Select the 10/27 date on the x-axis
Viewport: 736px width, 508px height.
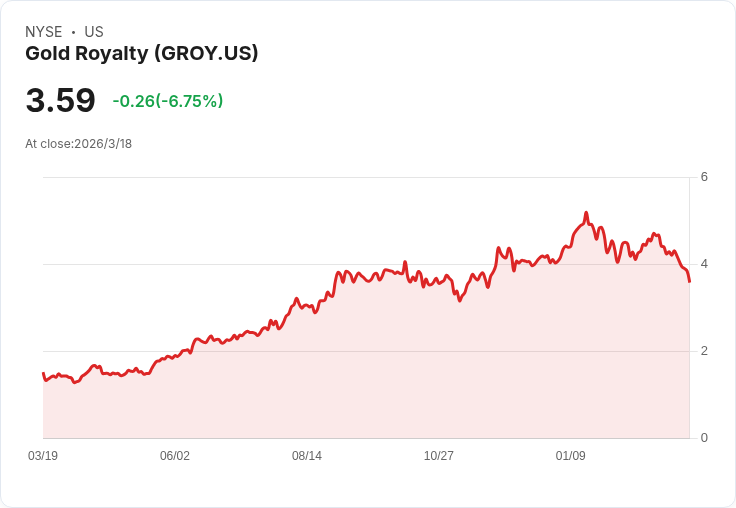pos(439,456)
